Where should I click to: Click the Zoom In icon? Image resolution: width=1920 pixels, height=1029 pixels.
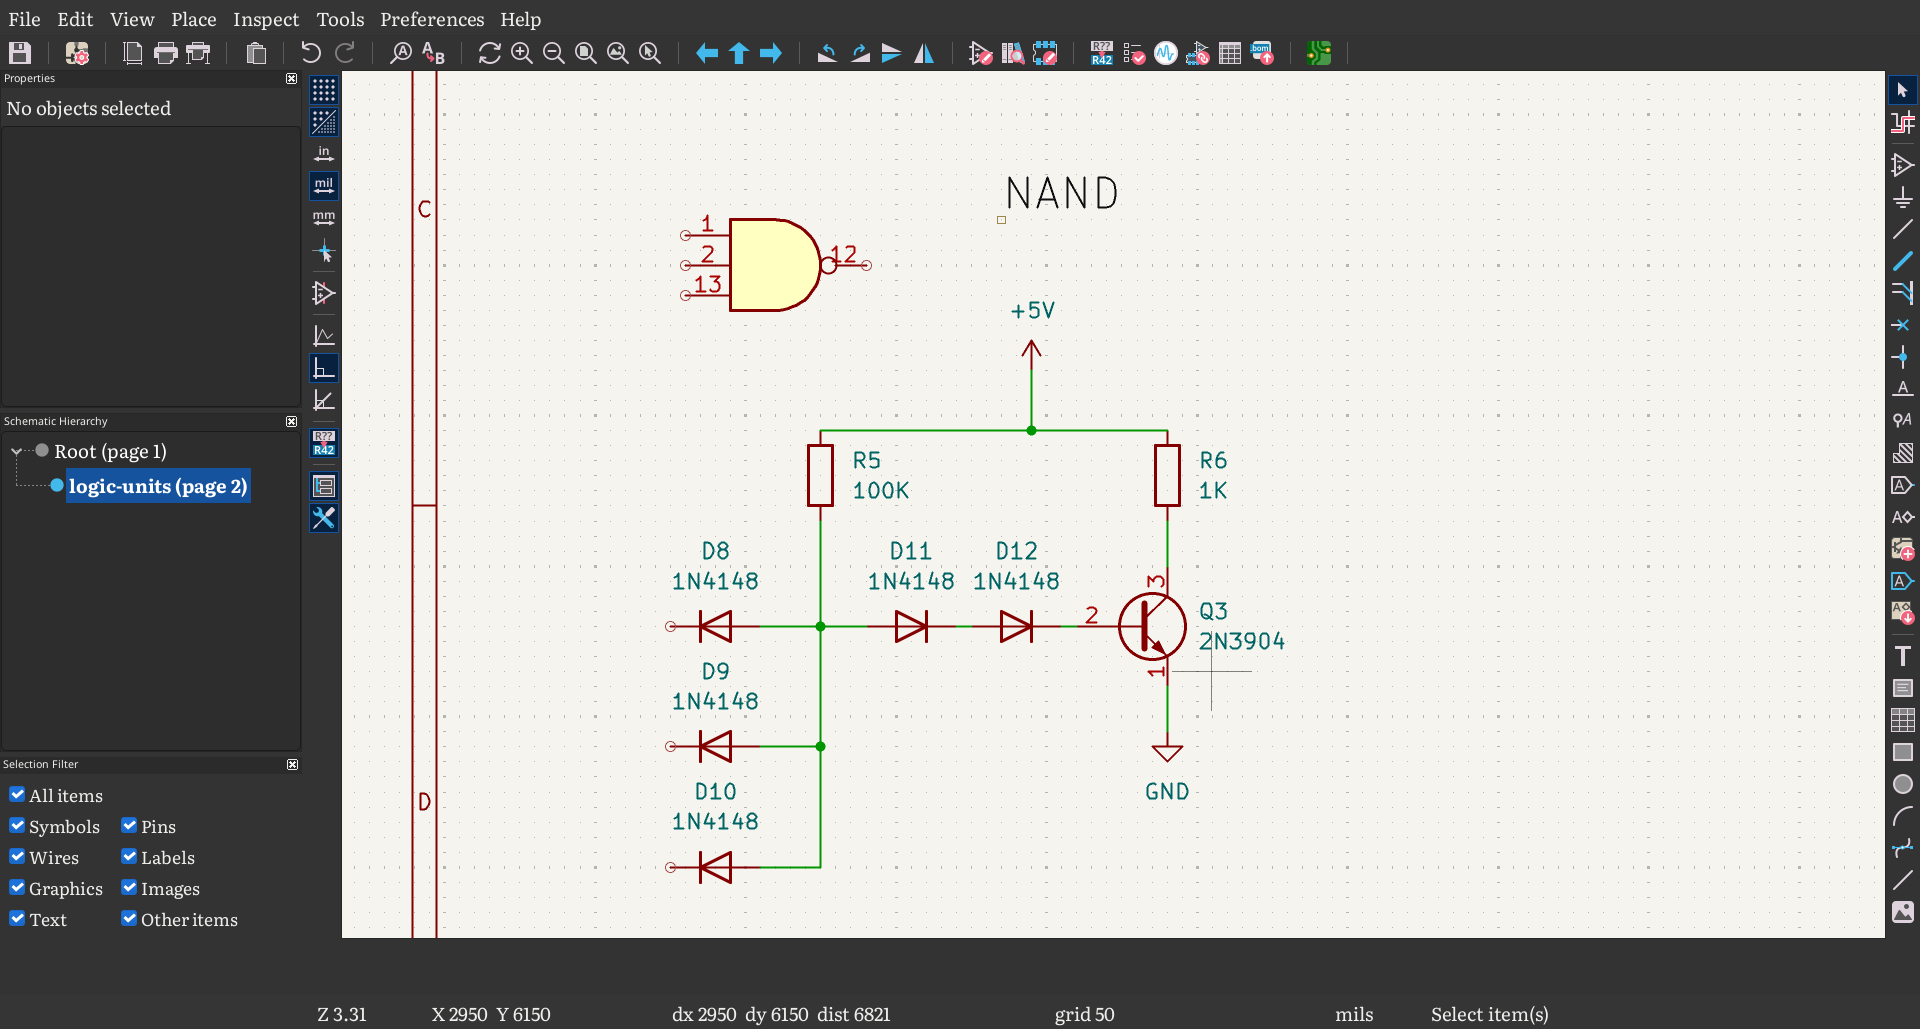522,53
